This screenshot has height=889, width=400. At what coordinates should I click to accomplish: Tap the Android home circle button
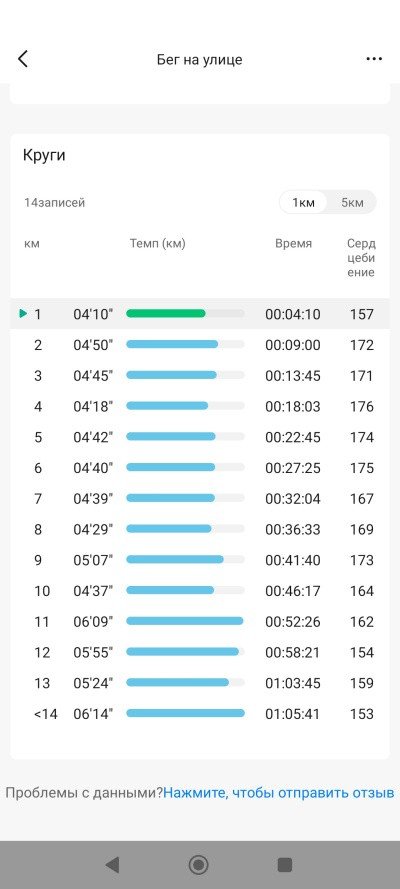(x=198, y=865)
